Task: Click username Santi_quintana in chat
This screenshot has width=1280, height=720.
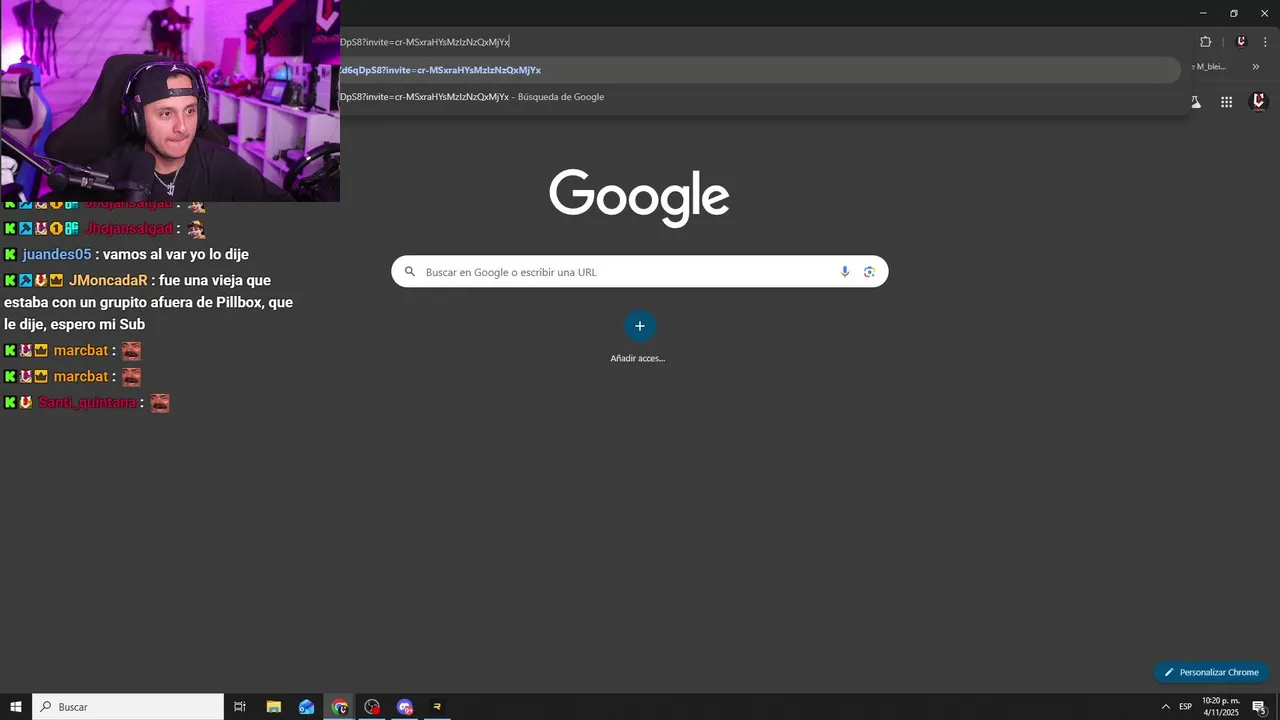Action: (87, 403)
